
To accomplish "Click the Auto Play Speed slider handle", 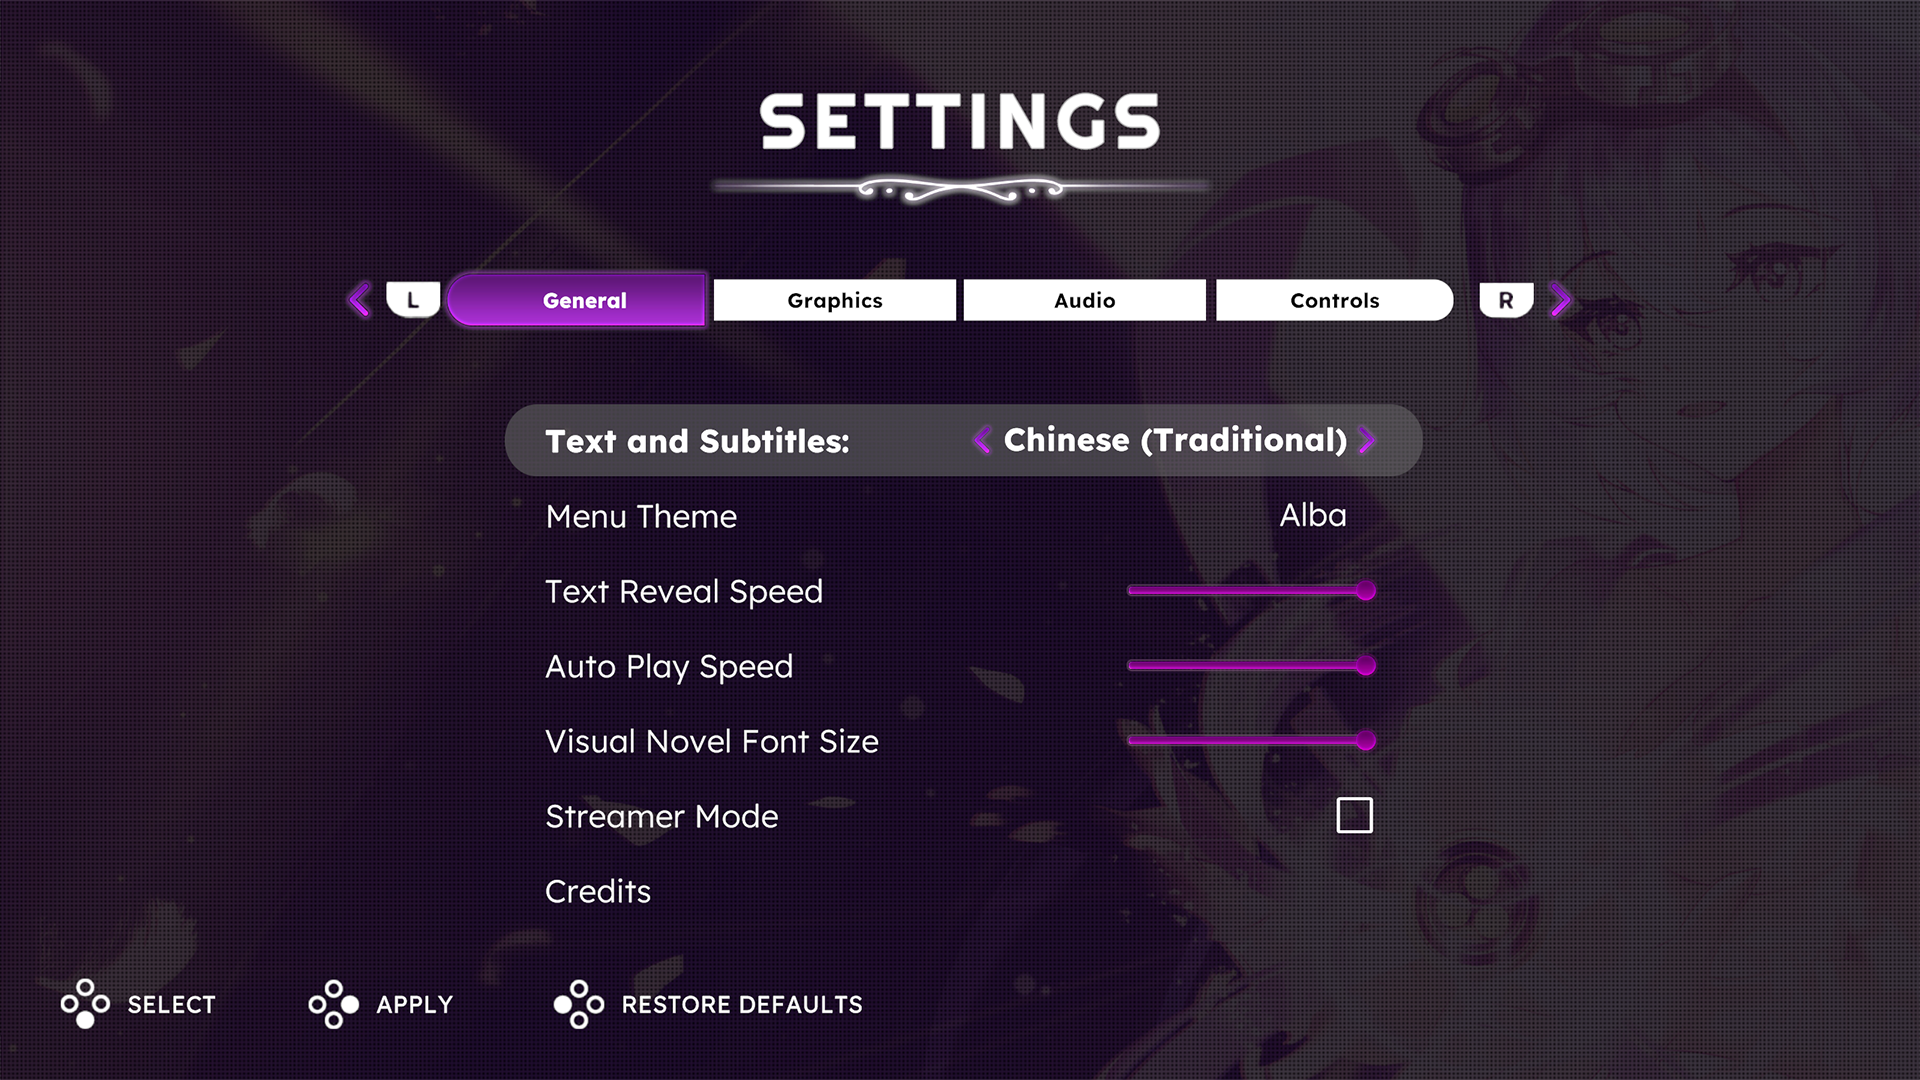I will (x=1366, y=666).
